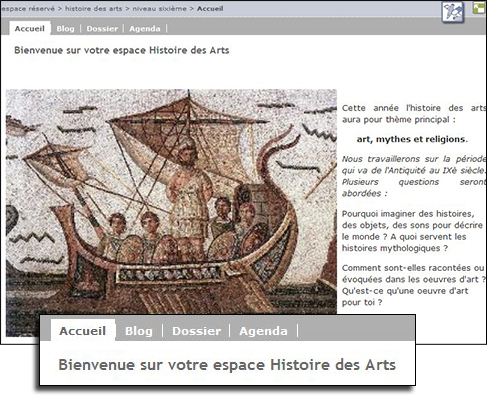Open the Blog tab under the breadcrumb
Viewport: 487px width, 400px height.
(65, 29)
